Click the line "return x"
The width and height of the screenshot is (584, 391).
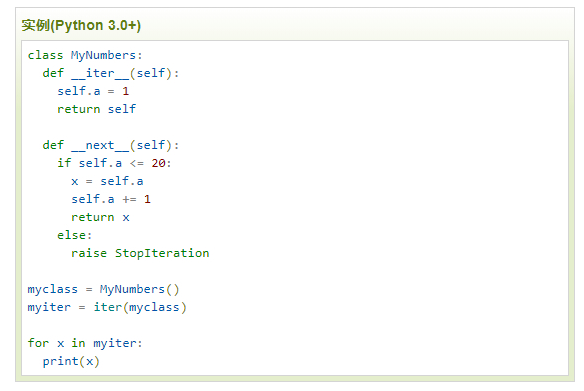coord(100,217)
